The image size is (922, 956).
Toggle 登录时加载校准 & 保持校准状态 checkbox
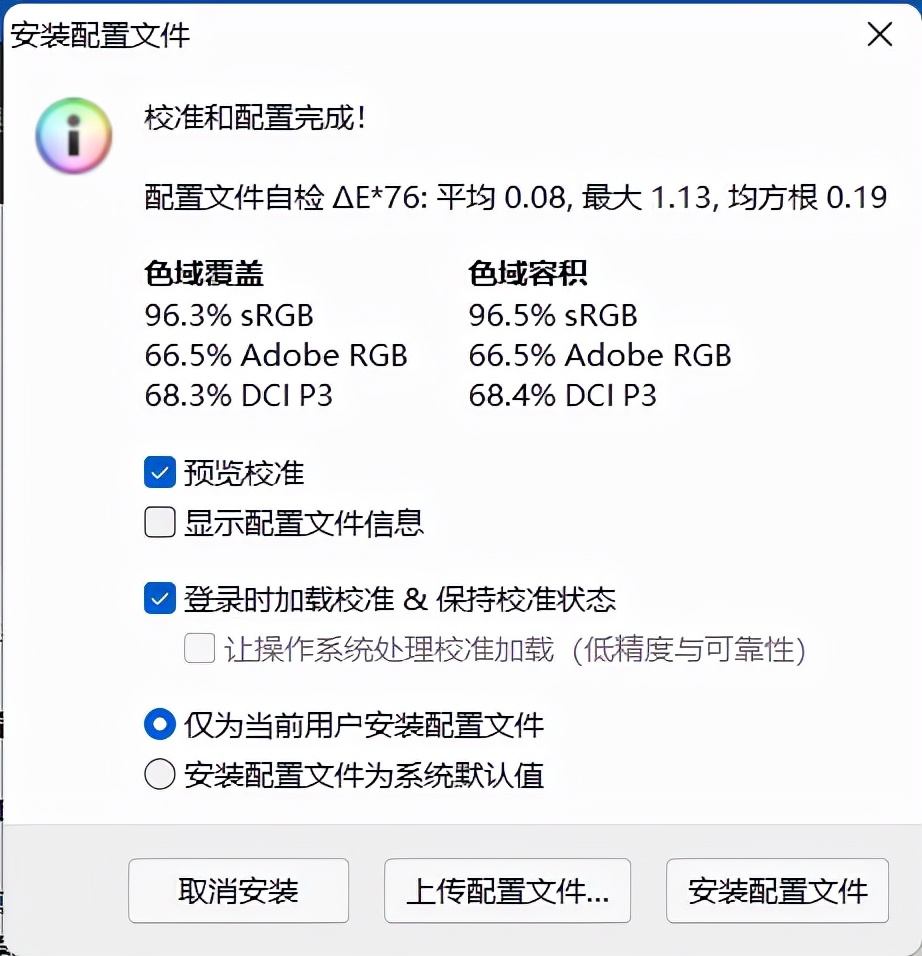(160, 599)
